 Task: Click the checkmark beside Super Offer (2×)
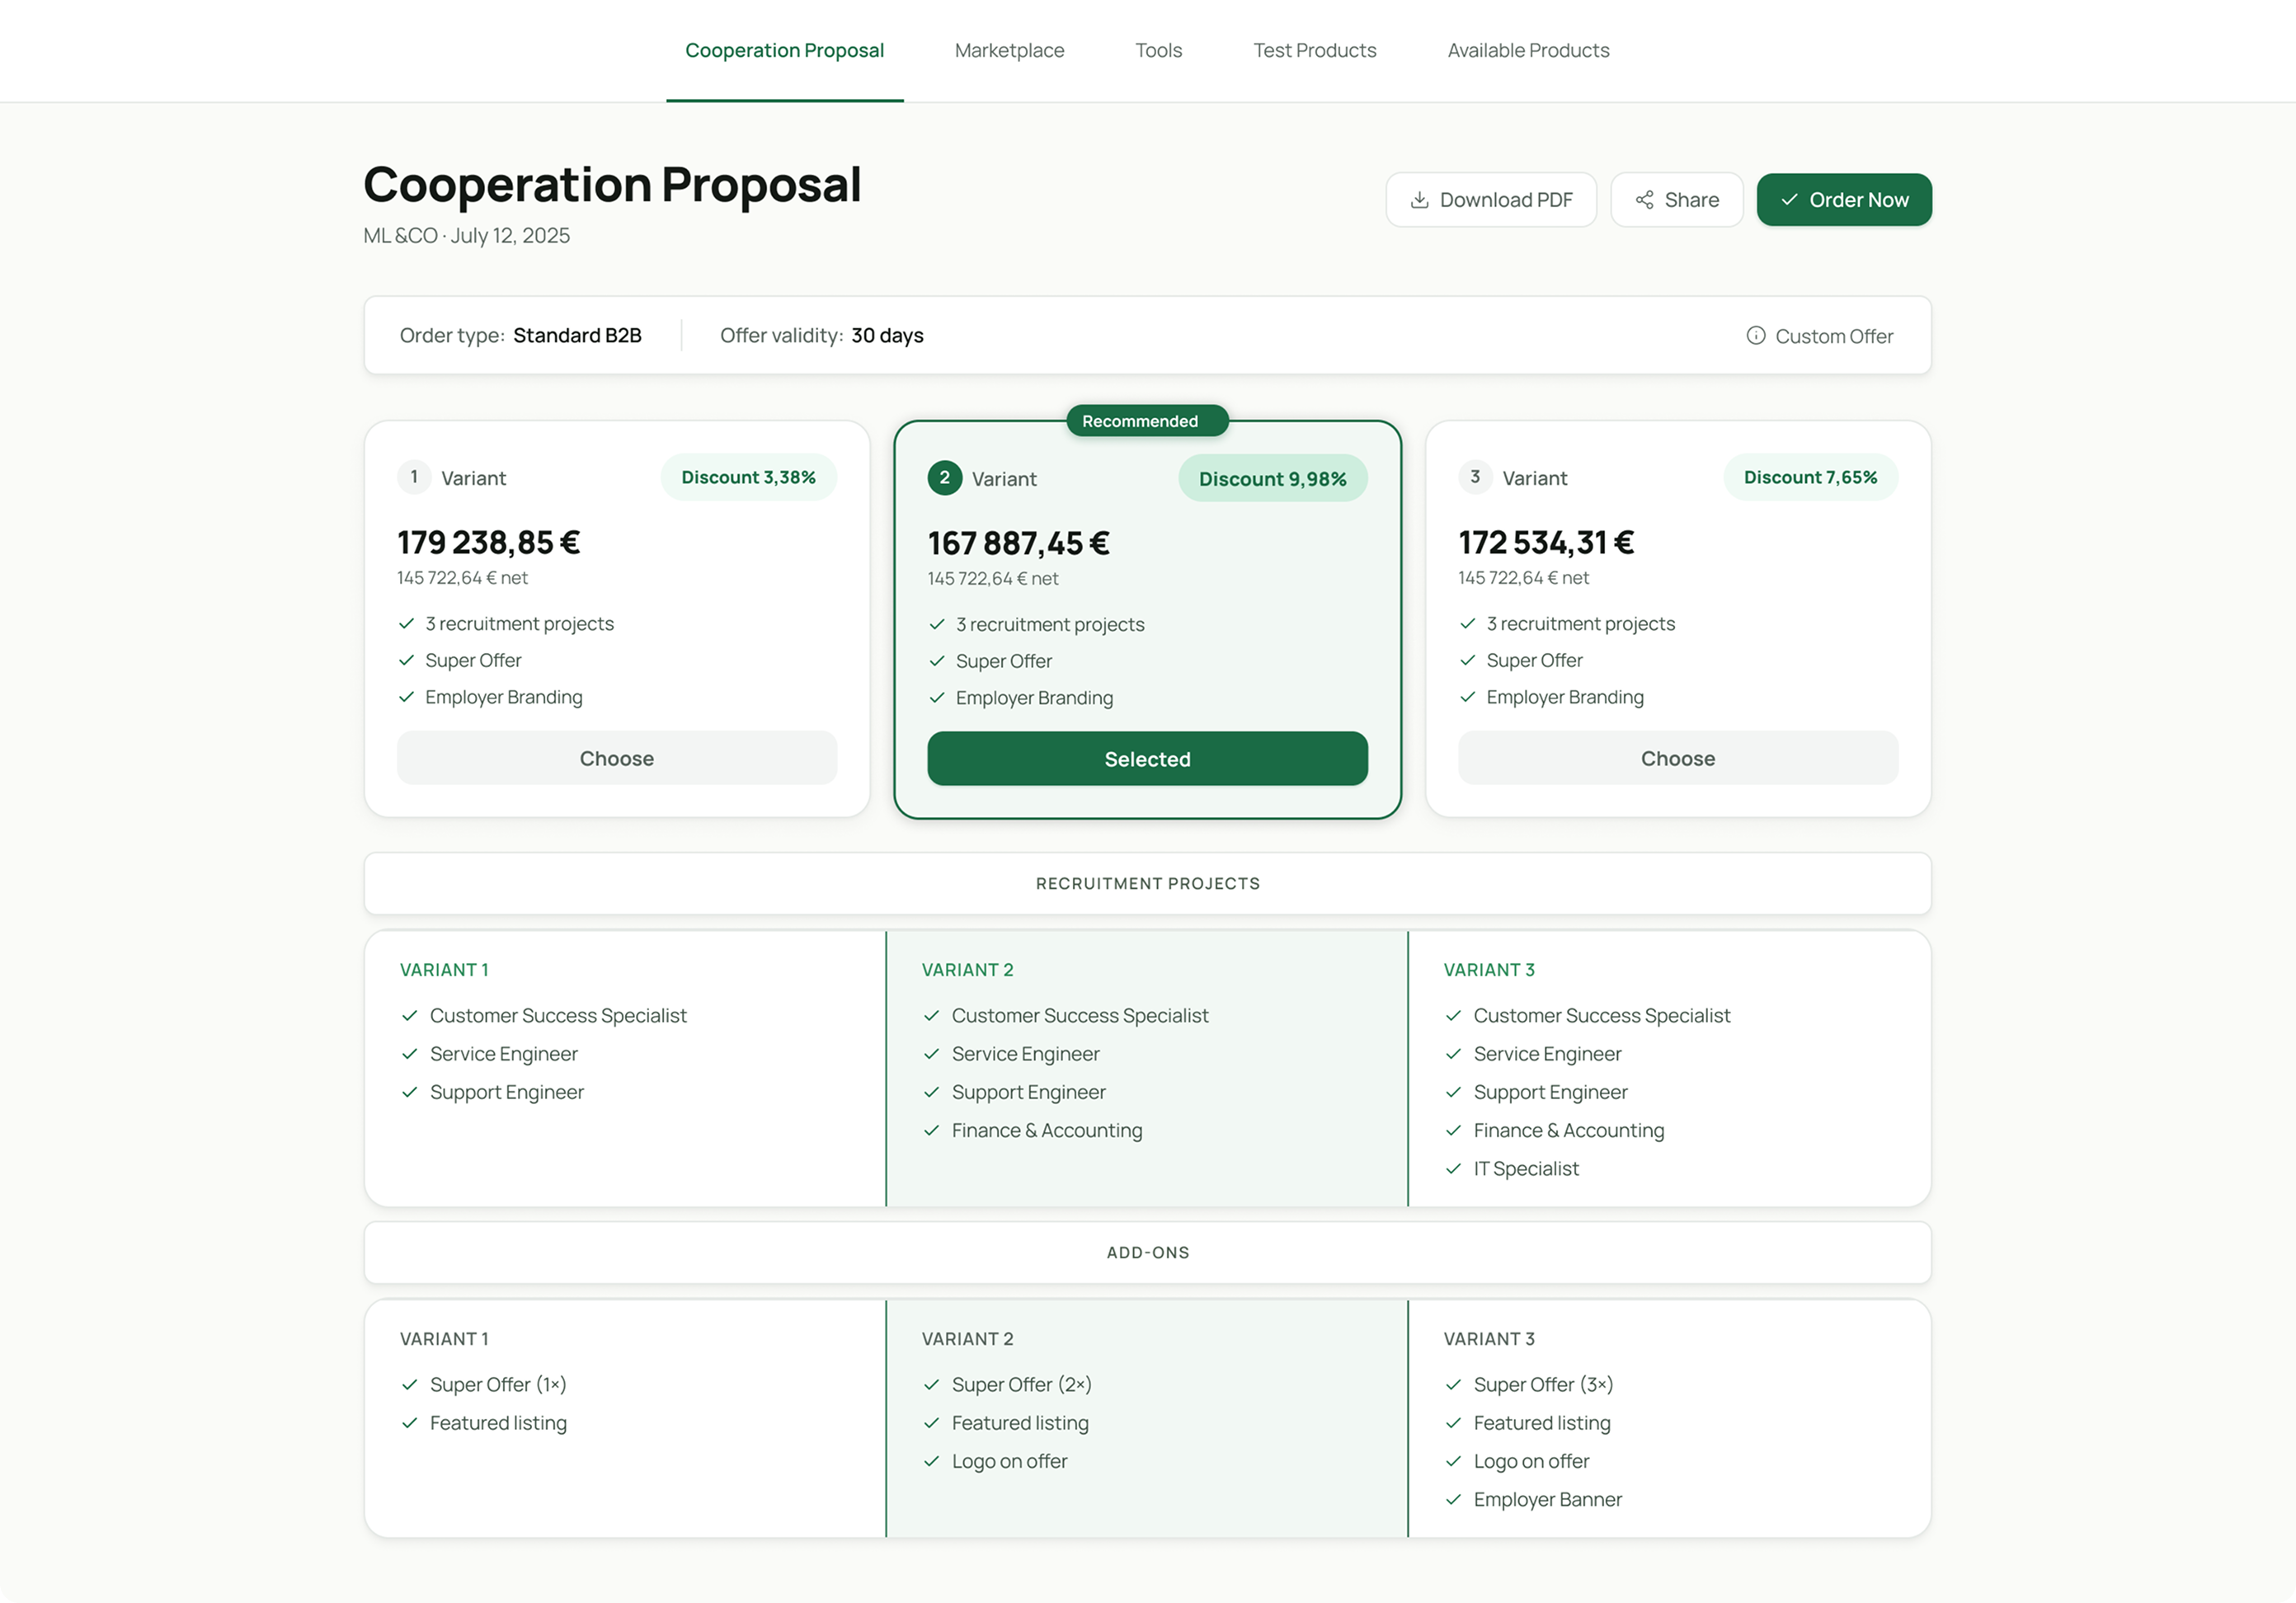[931, 1384]
